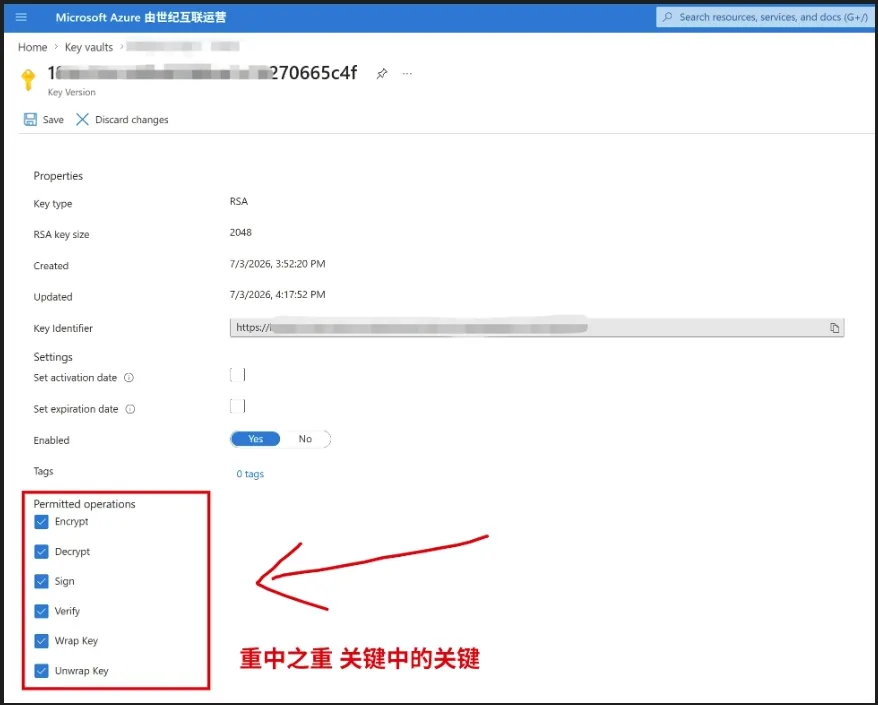Copy the Key Identifier to clipboard

coord(834,328)
